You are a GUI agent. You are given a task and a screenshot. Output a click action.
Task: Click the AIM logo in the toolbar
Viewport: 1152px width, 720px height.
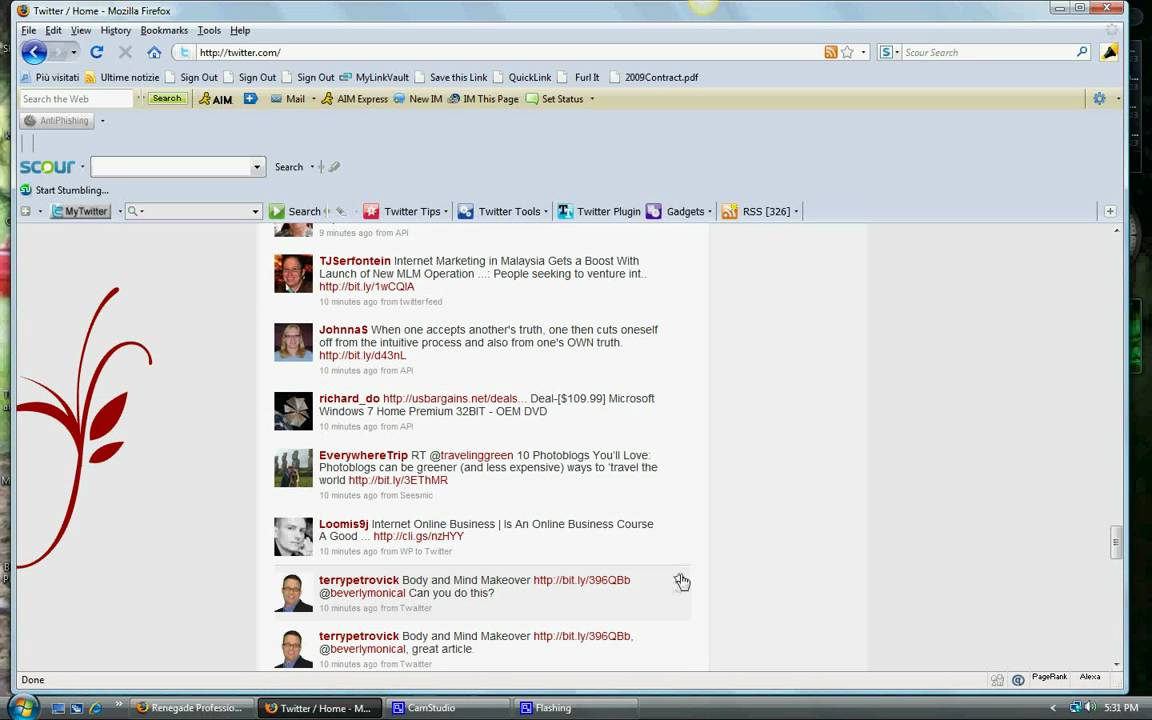click(x=215, y=98)
